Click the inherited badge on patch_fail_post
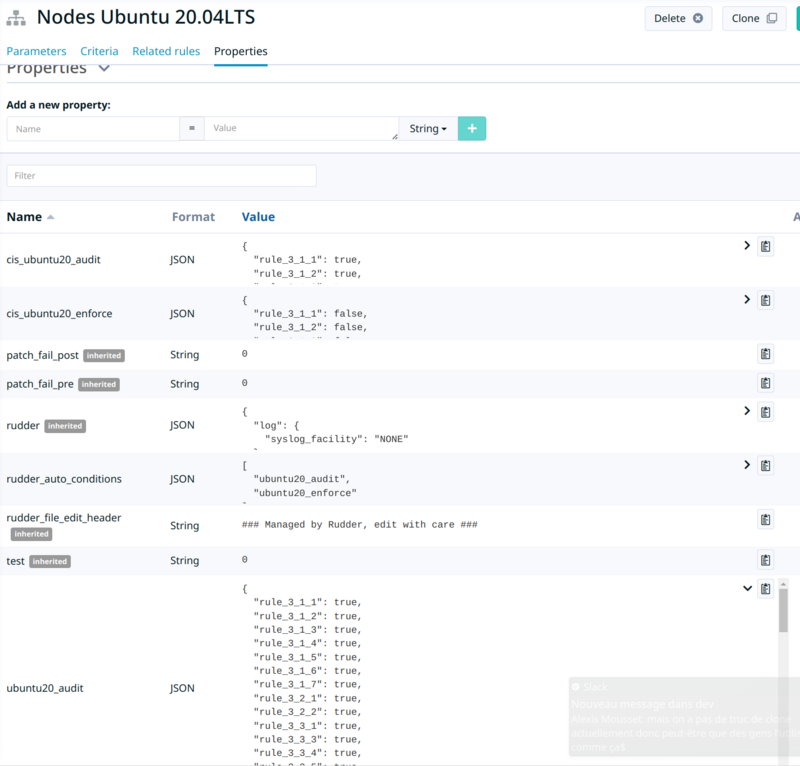Screen dimensions: 800x766 (x=104, y=356)
